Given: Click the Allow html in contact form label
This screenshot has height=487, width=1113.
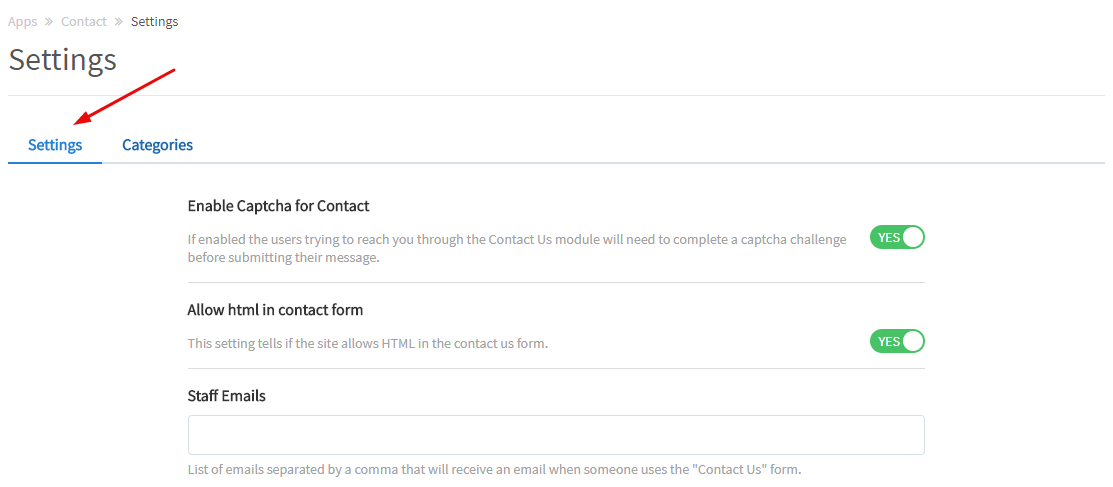Looking at the screenshot, I should pos(275,310).
